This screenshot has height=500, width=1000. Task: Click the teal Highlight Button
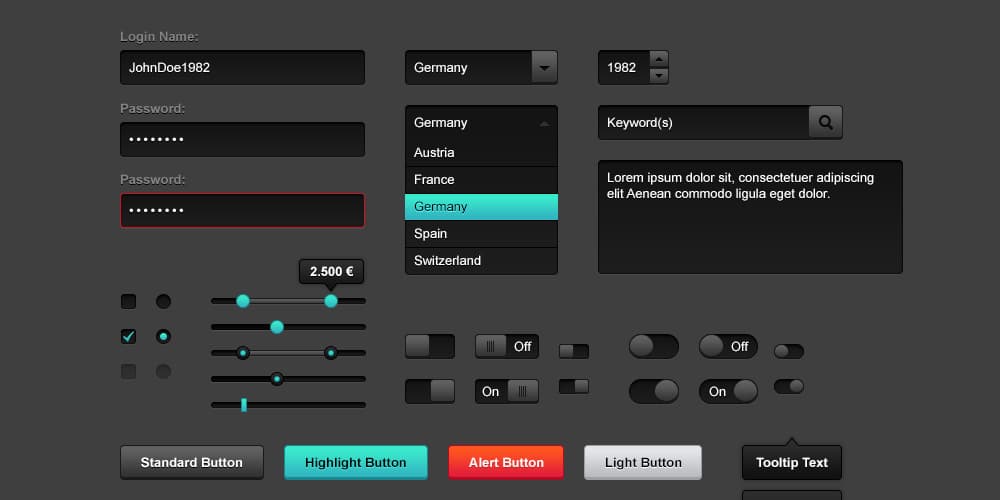pyautogui.click(x=356, y=462)
